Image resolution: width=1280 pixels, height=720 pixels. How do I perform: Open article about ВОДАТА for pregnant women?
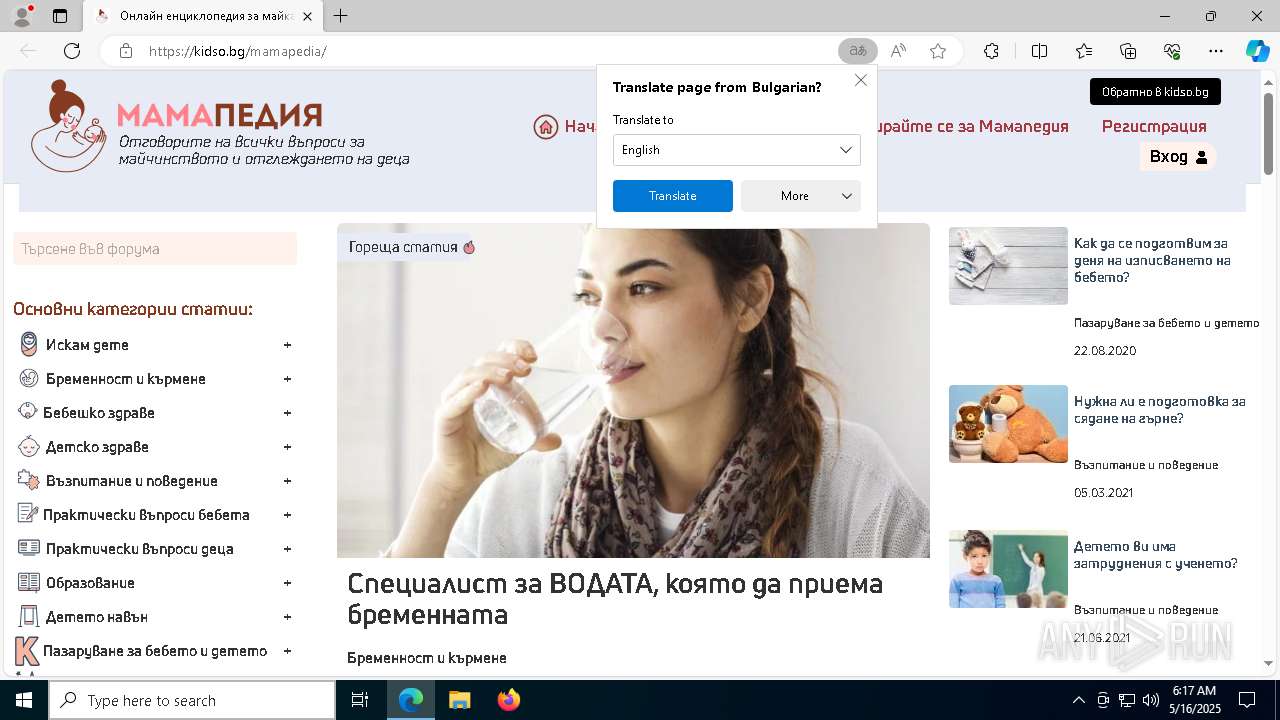coord(615,598)
